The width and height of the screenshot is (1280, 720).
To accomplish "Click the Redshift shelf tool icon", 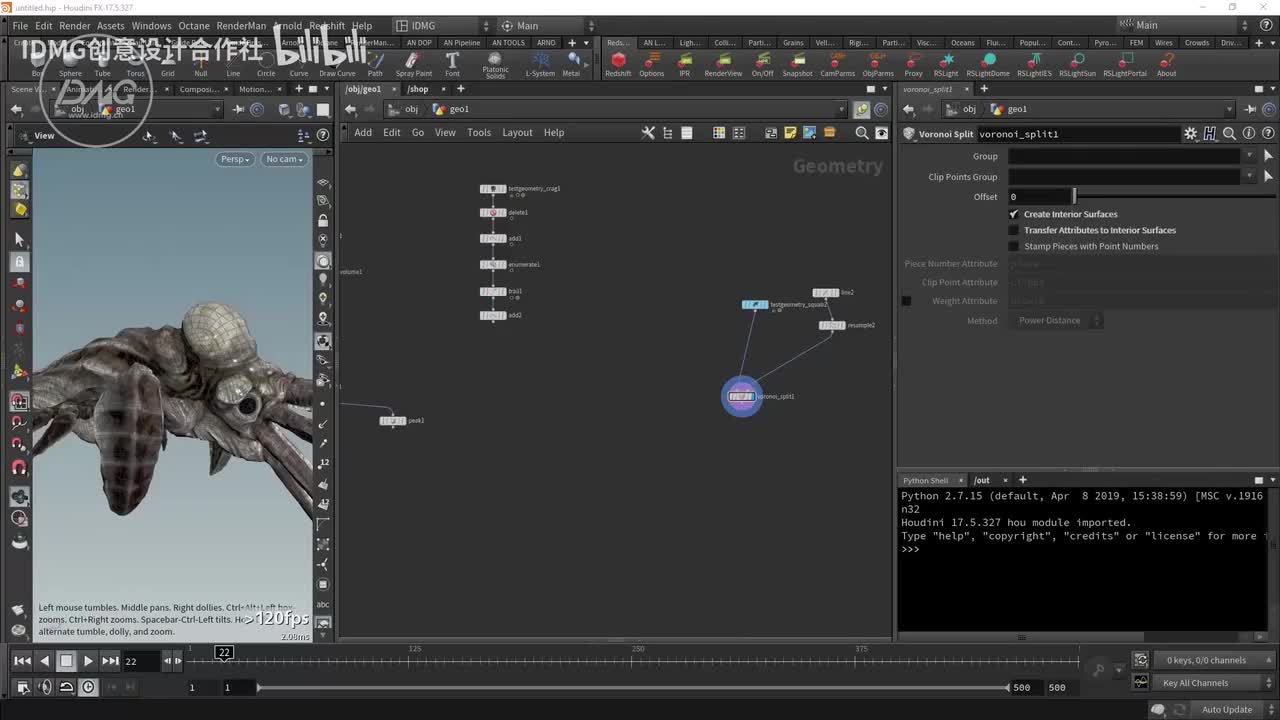I will (x=618, y=62).
